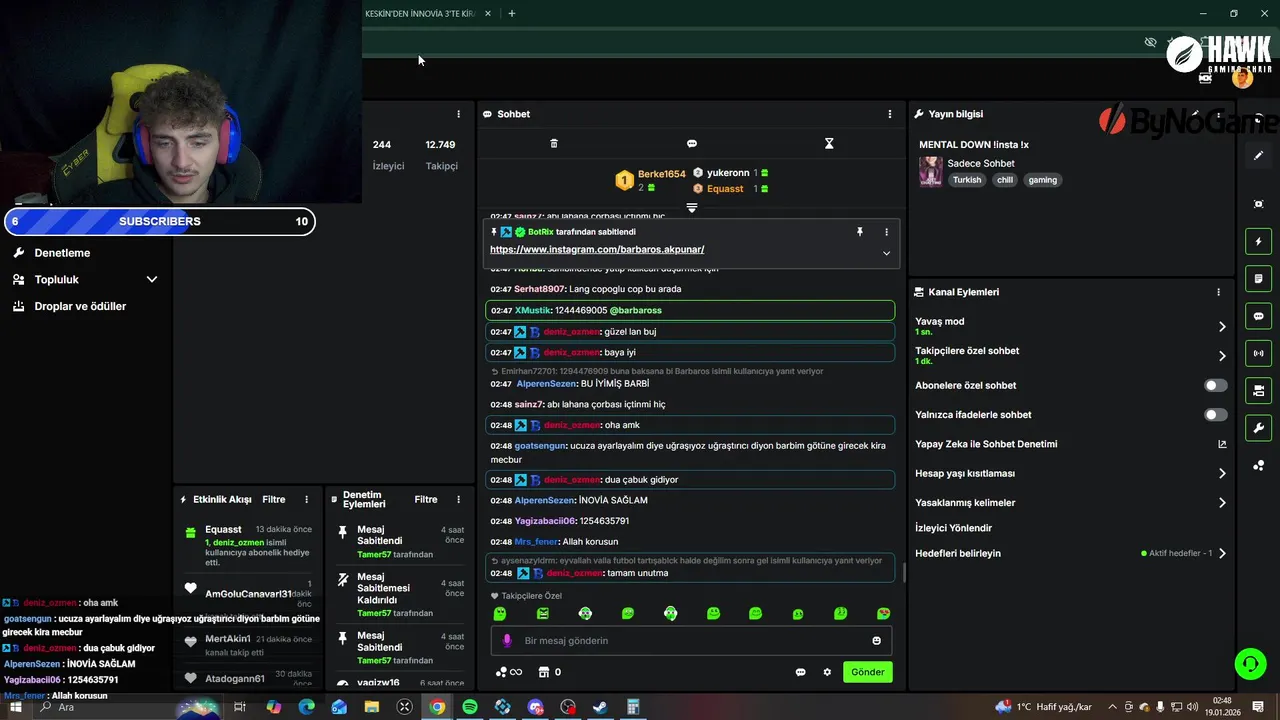The width and height of the screenshot is (1280, 720).
Task: Open the Sohbet panel three-dot menu
Action: pos(890,114)
